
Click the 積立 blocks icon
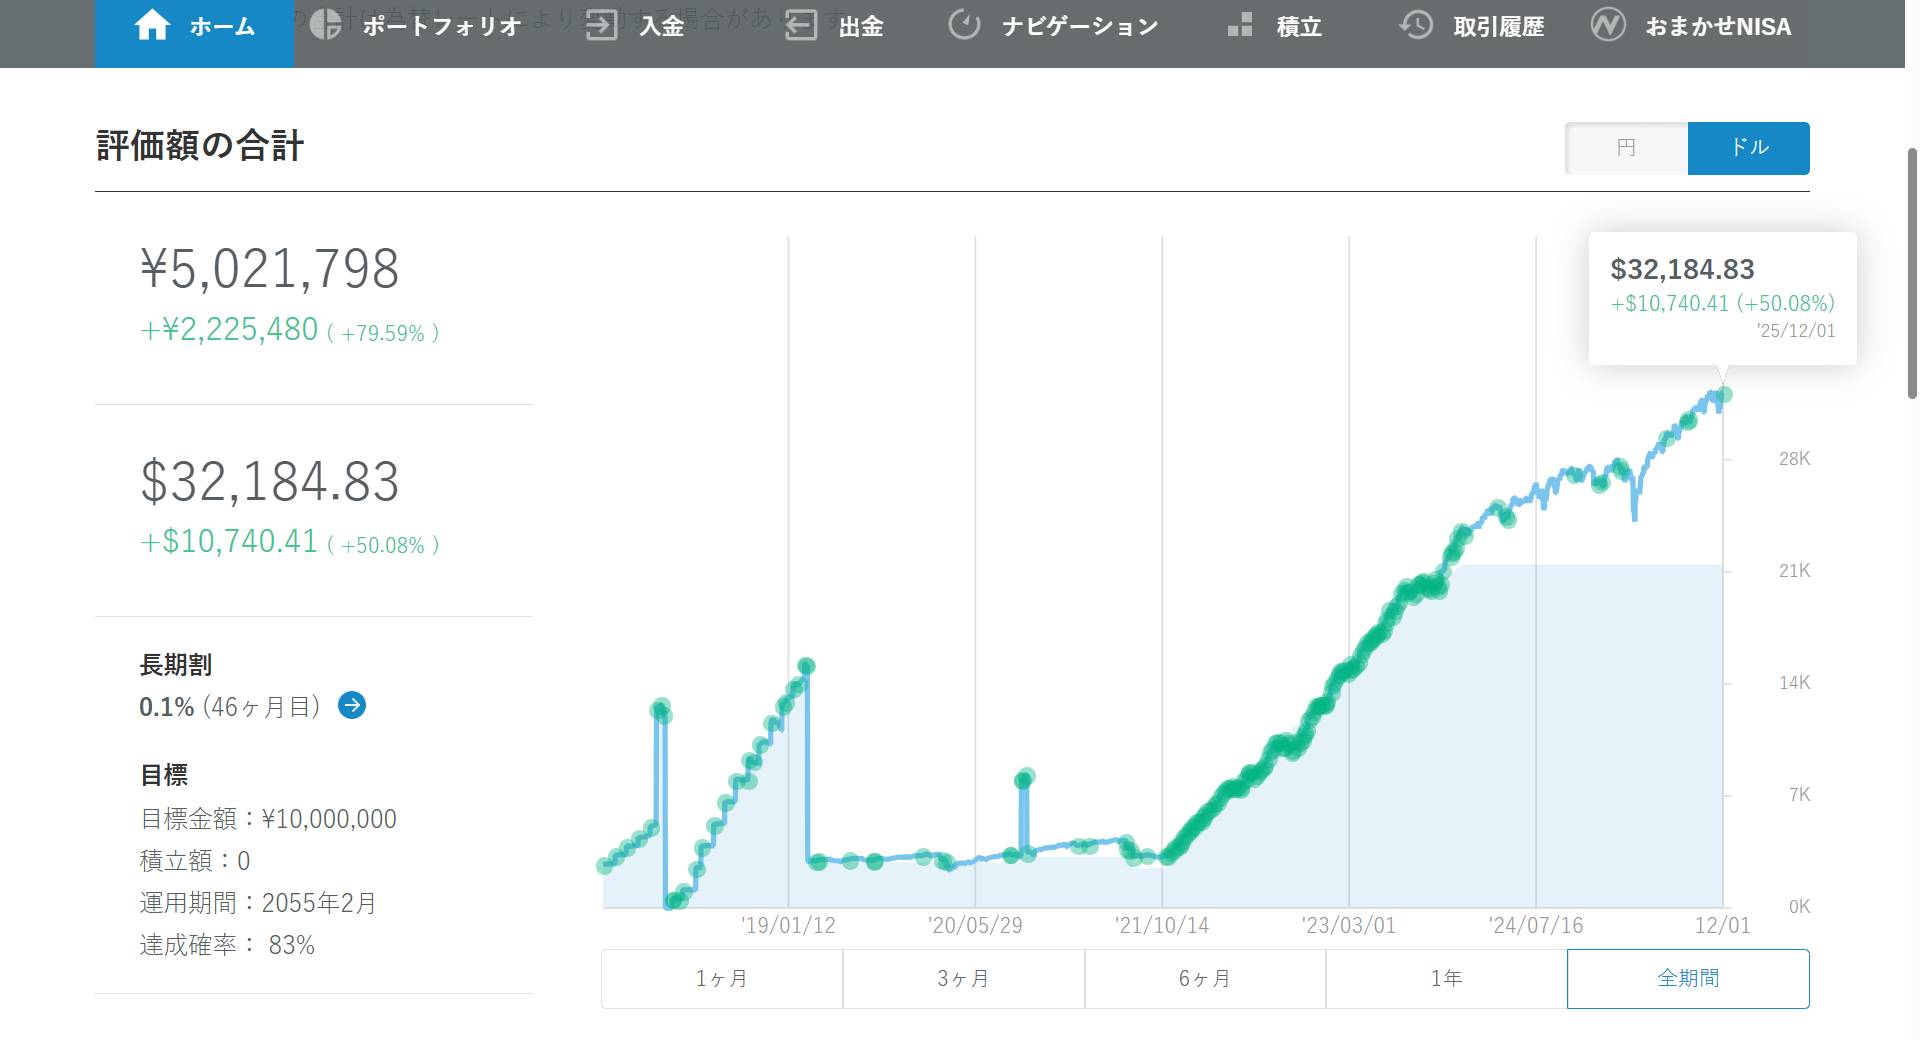click(x=1240, y=26)
